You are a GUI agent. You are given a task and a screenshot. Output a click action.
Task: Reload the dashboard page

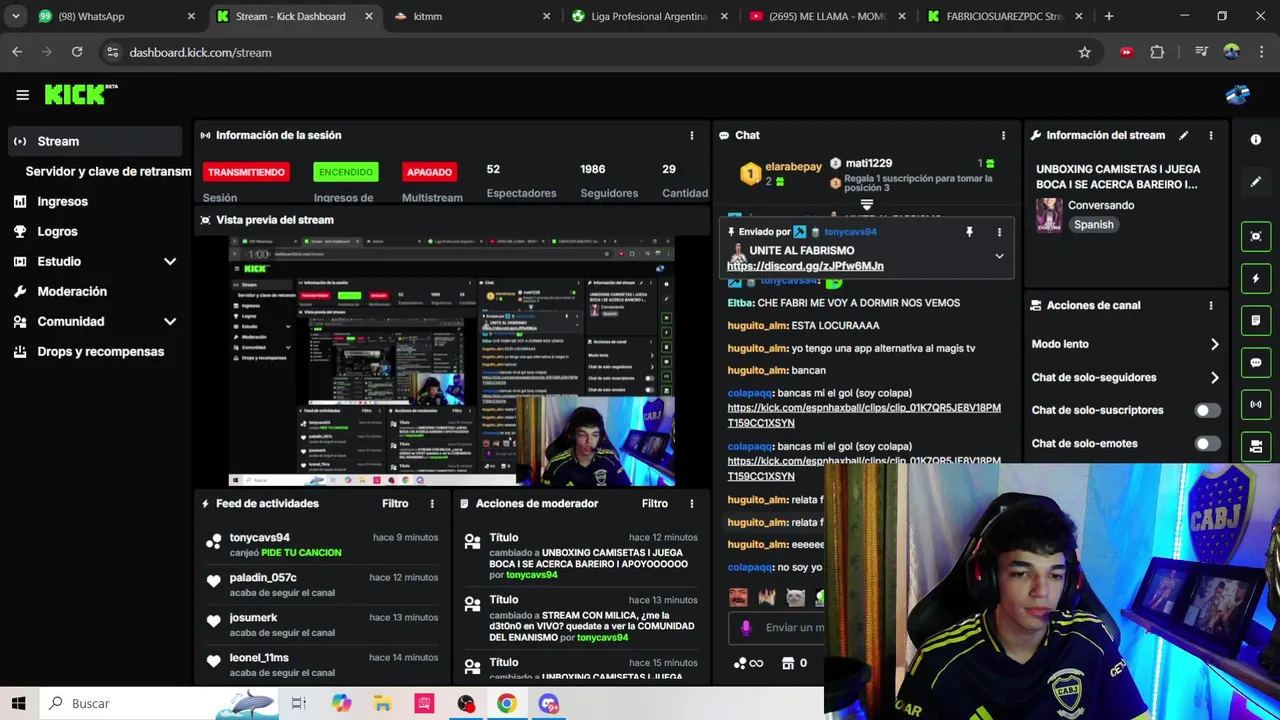coord(77,52)
